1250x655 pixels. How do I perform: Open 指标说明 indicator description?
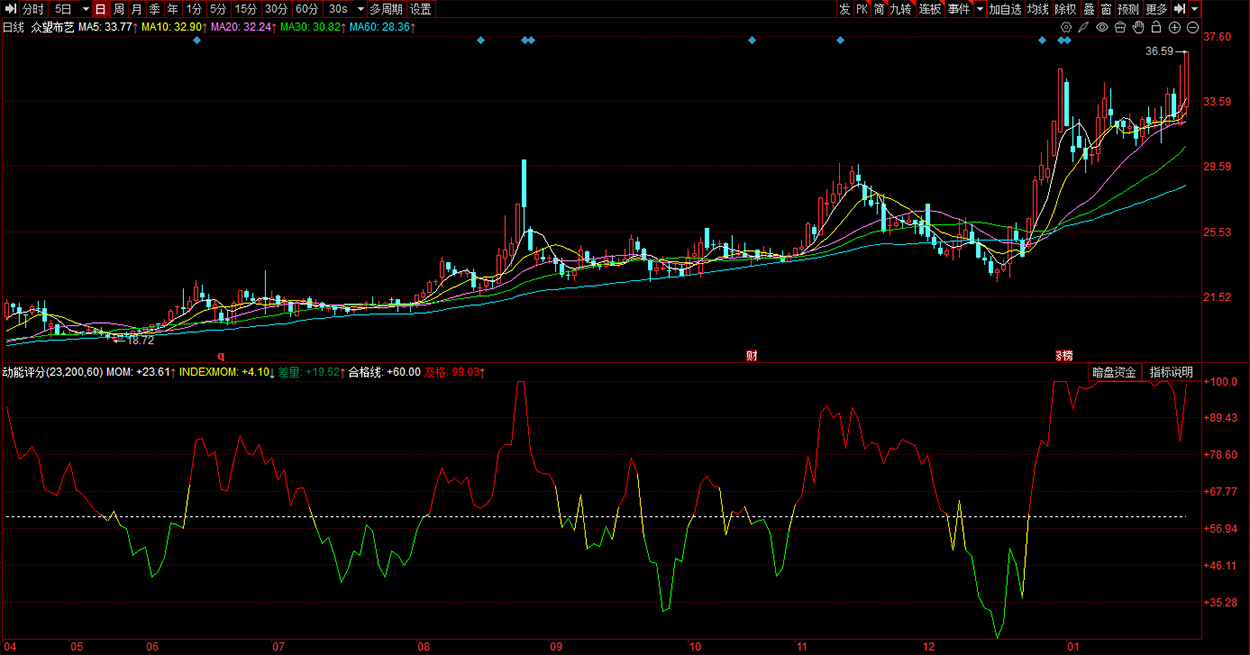[x=1171, y=372]
